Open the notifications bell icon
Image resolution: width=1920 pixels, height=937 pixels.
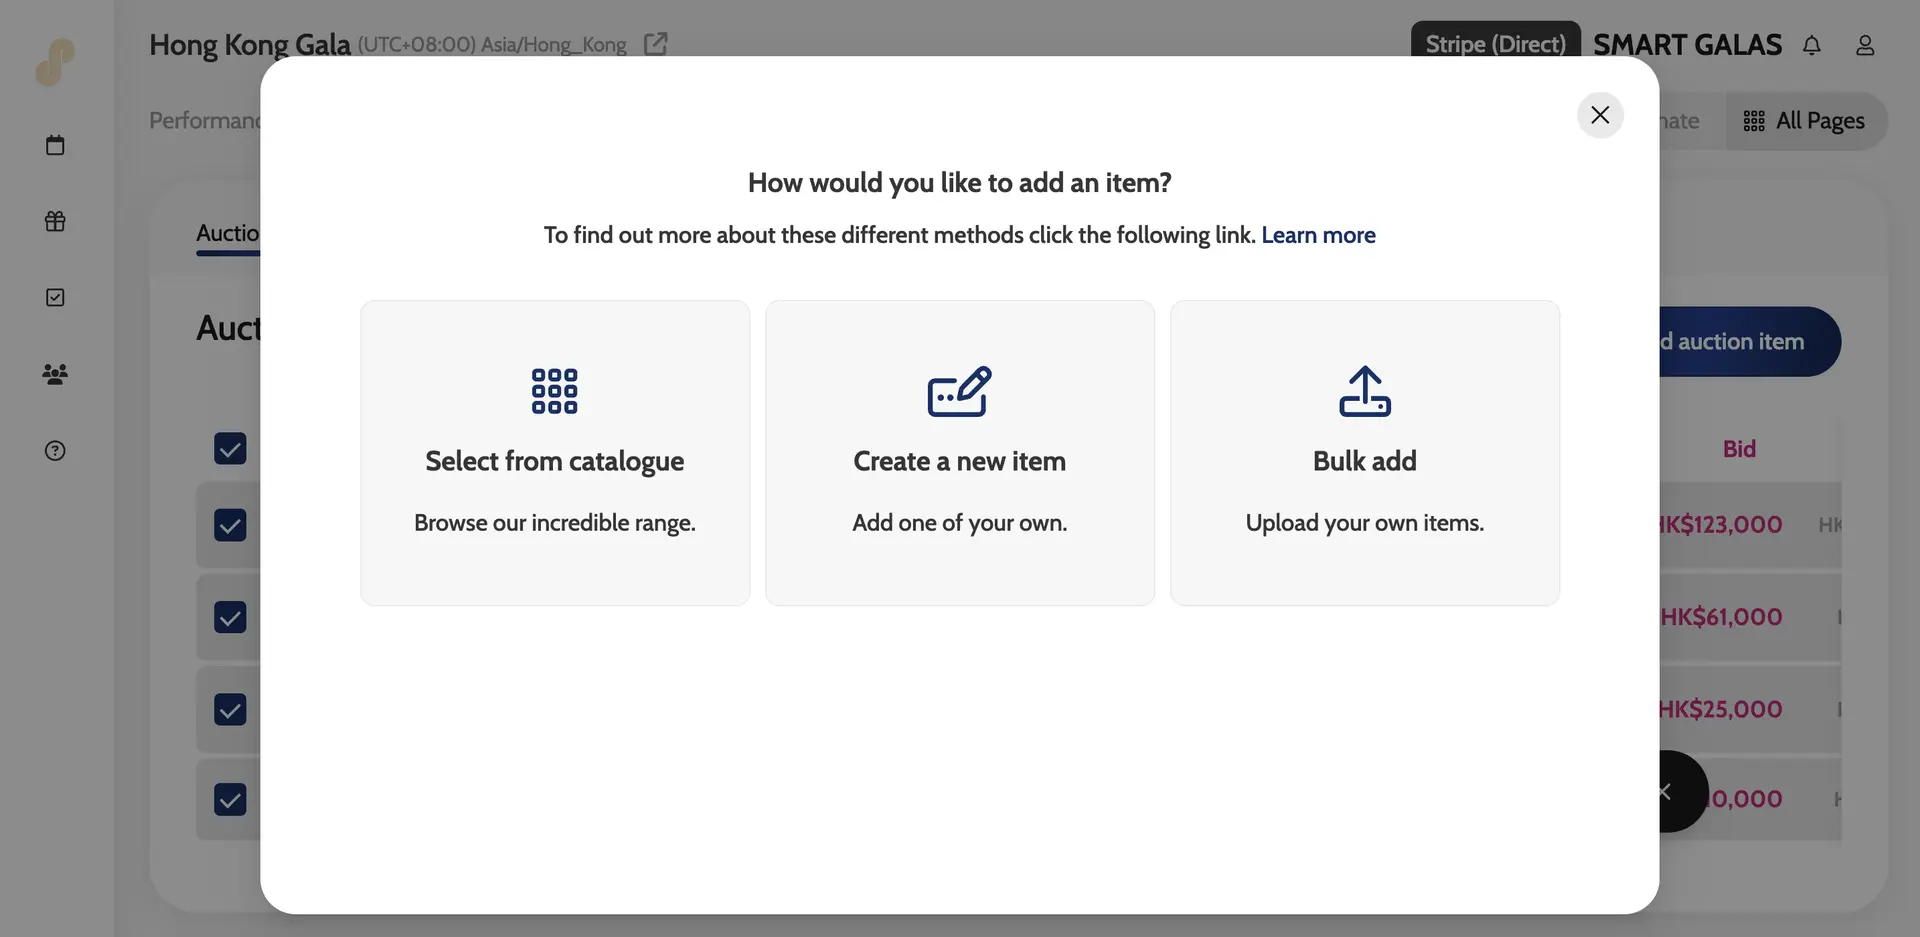pos(1811,45)
